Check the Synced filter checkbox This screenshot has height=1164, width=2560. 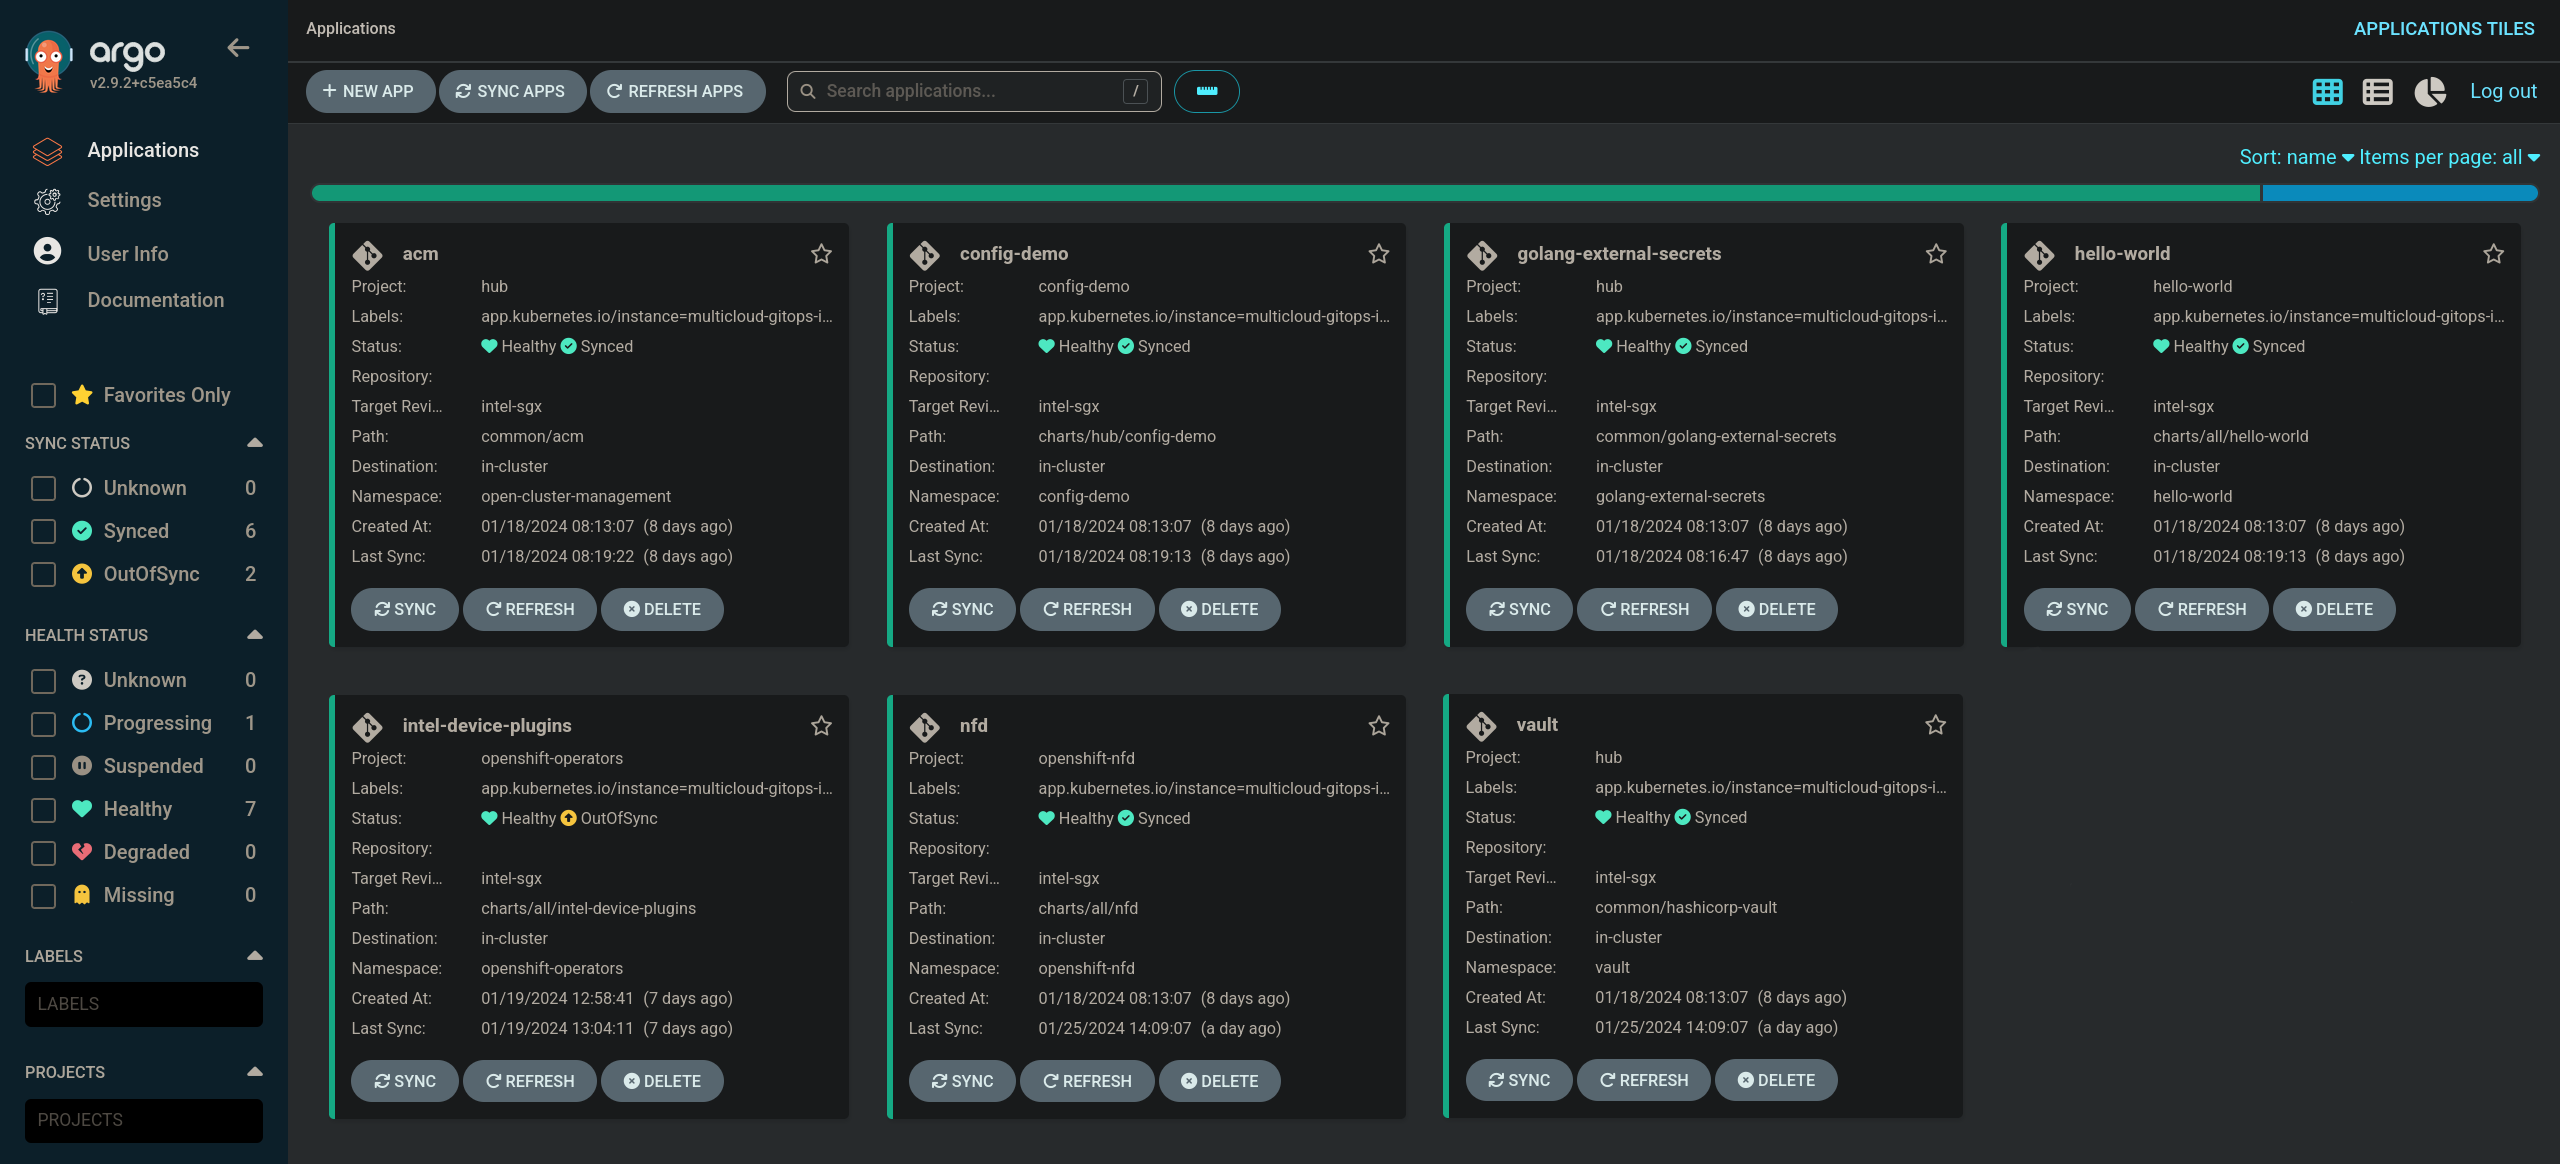coord(43,532)
